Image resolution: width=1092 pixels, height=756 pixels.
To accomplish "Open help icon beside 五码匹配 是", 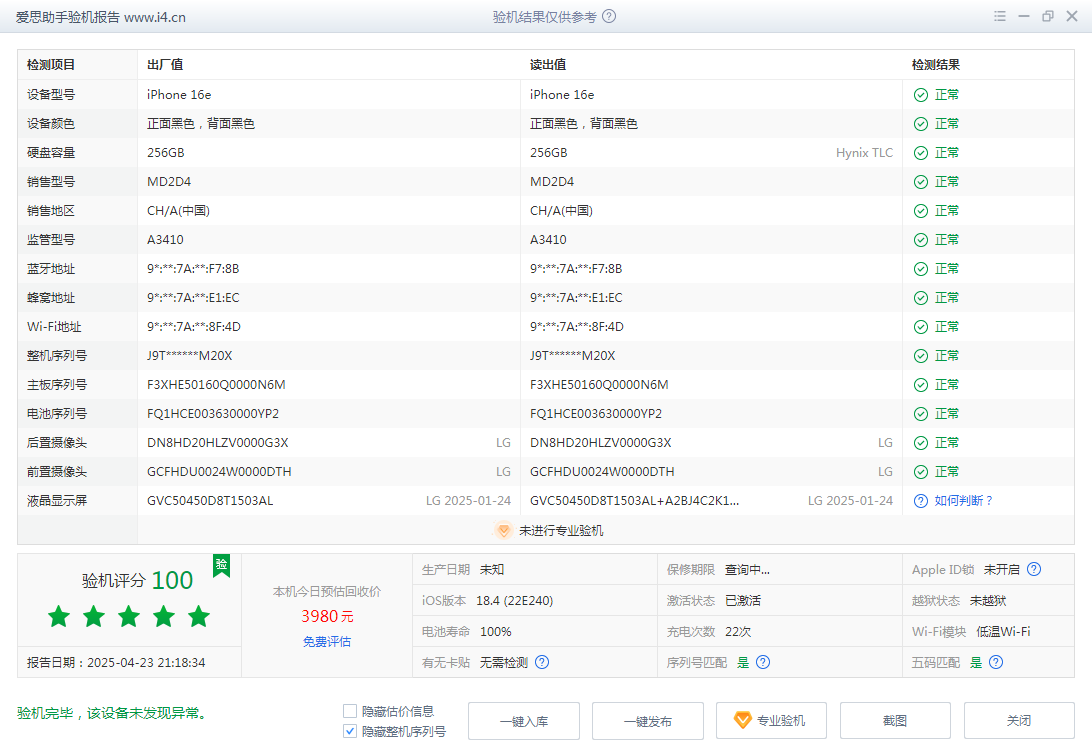I will click(996, 662).
